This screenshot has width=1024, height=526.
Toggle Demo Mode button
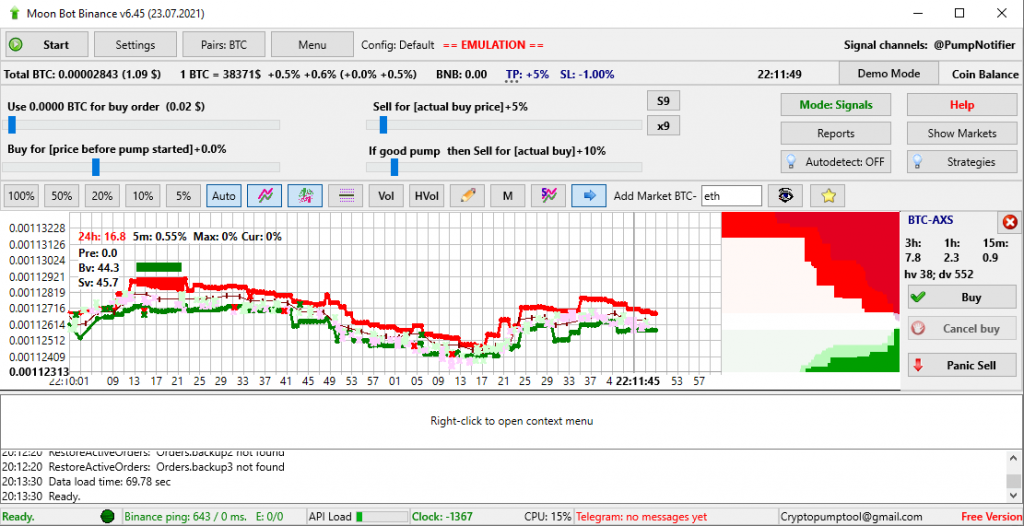(x=888, y=74)
